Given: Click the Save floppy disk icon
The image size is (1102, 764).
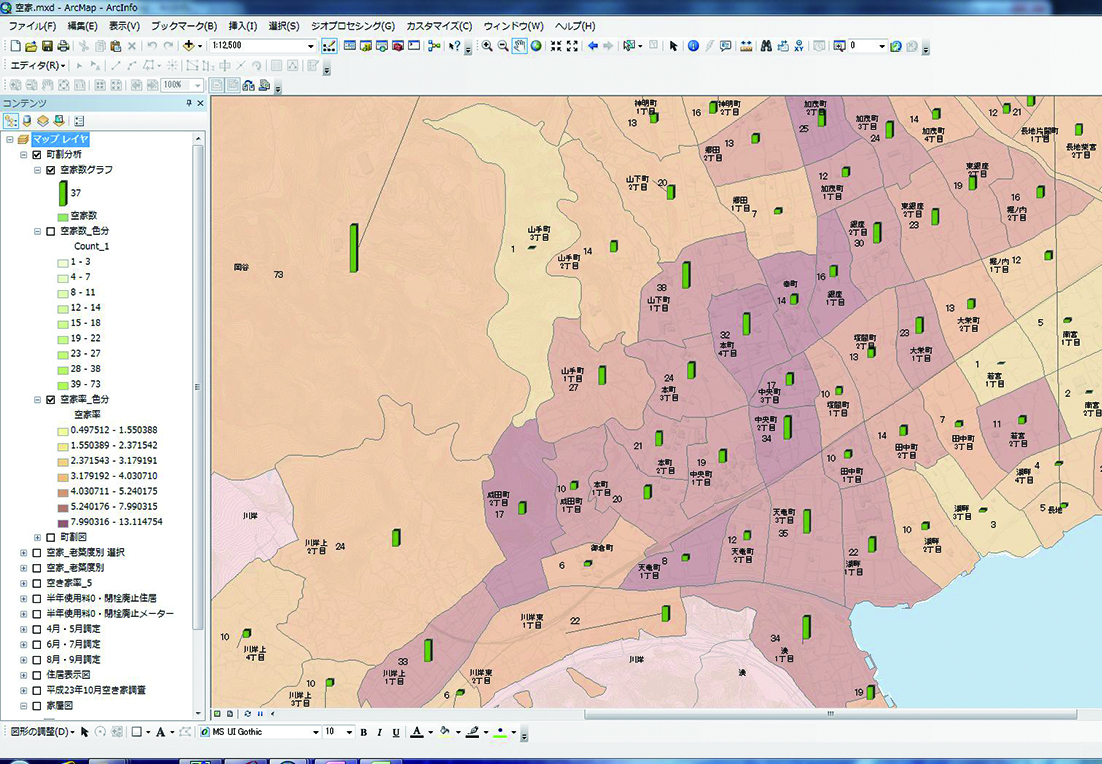Looking at the screenshot, I should click(x=47, y=46).
